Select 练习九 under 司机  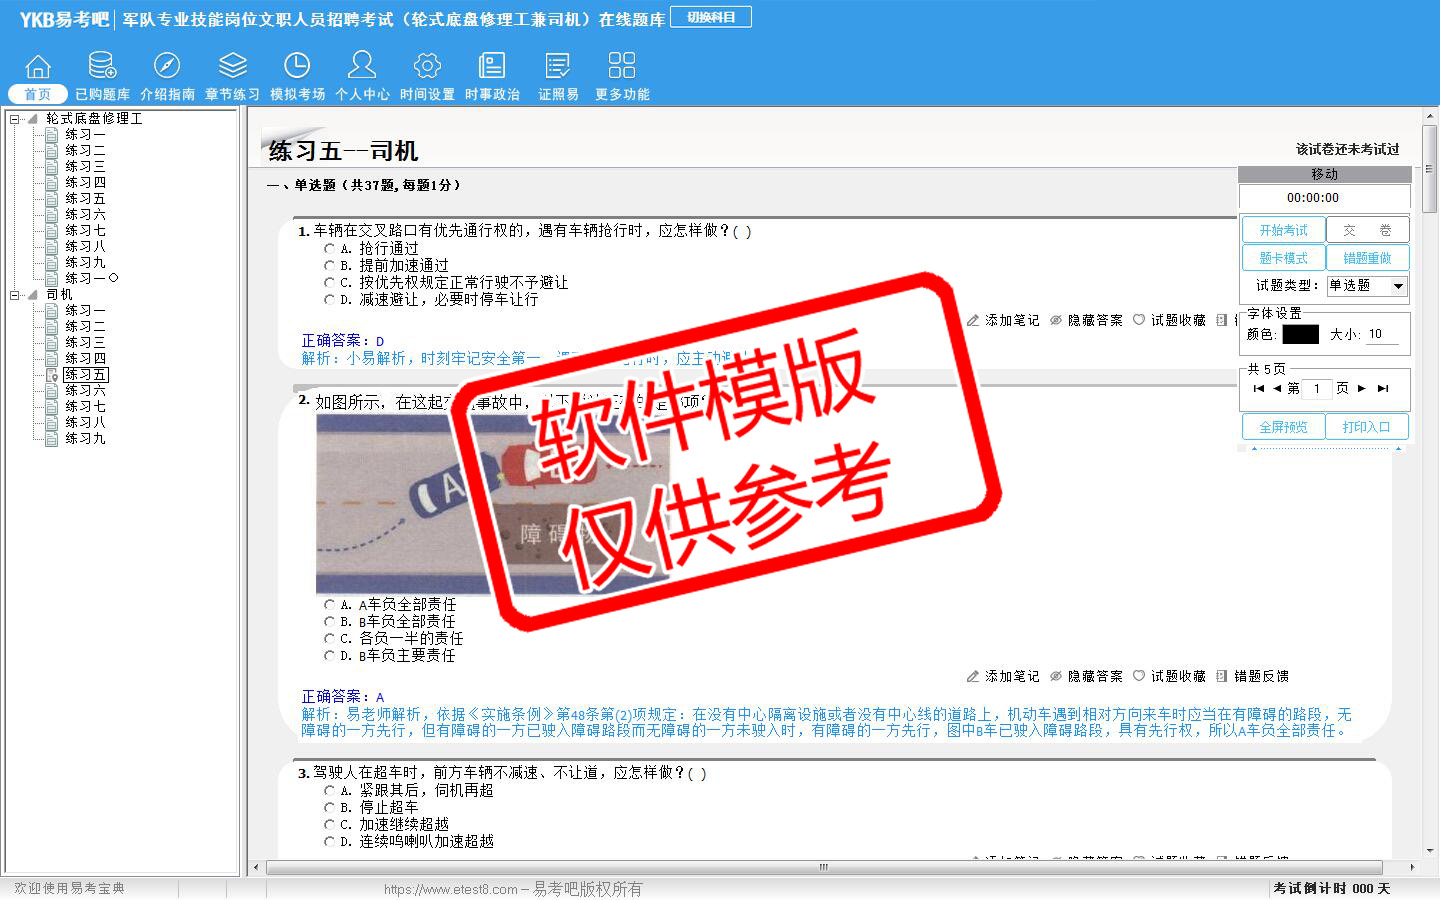pos(85,438)
